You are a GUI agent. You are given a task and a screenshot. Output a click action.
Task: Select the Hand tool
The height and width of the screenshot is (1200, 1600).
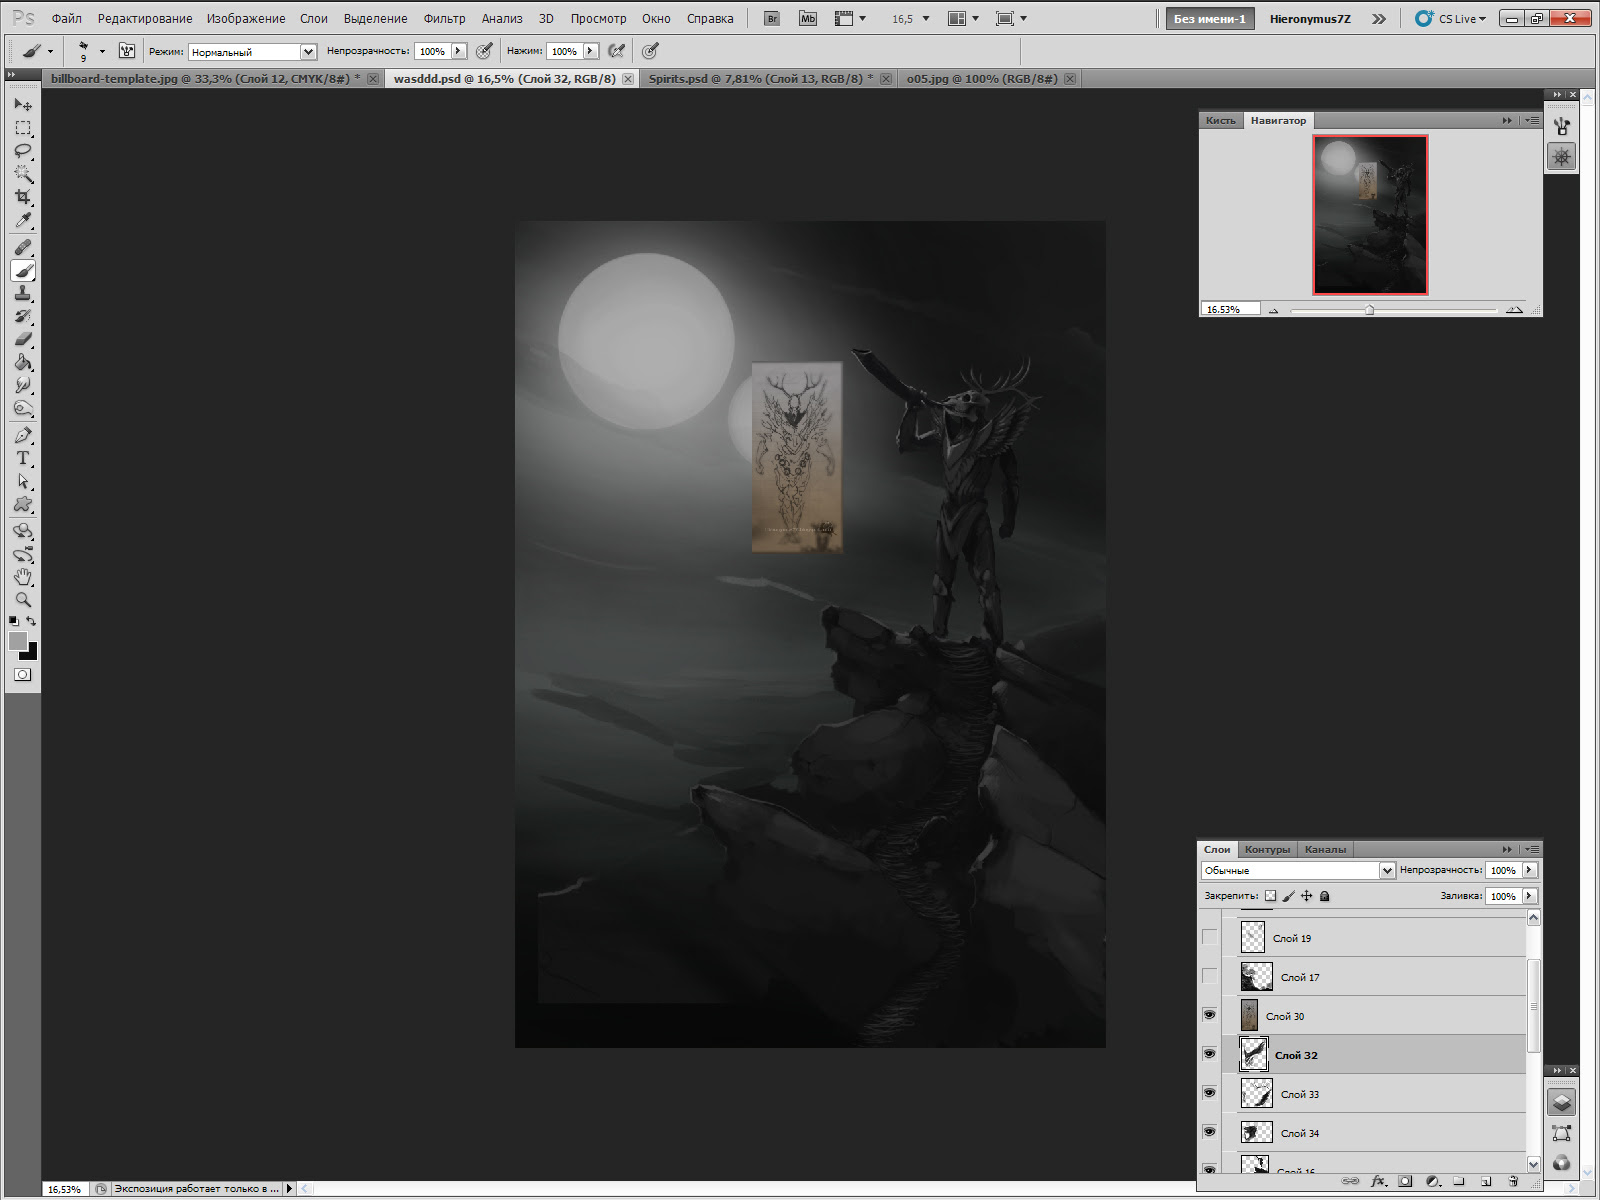(x=23, y=577)
